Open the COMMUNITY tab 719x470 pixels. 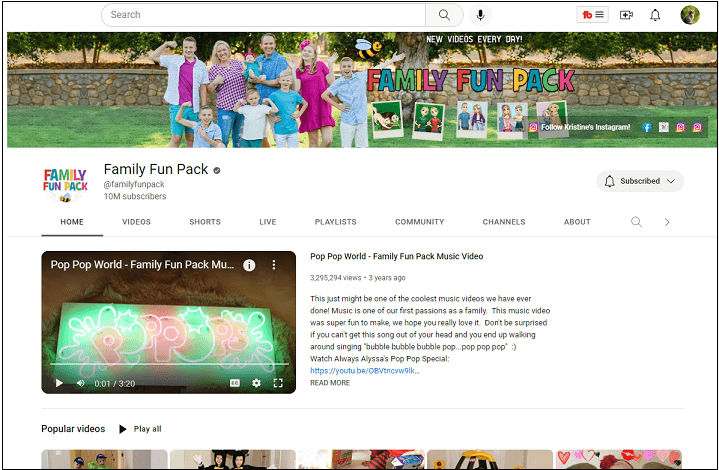pyautogui.click(x=420, y=222)
